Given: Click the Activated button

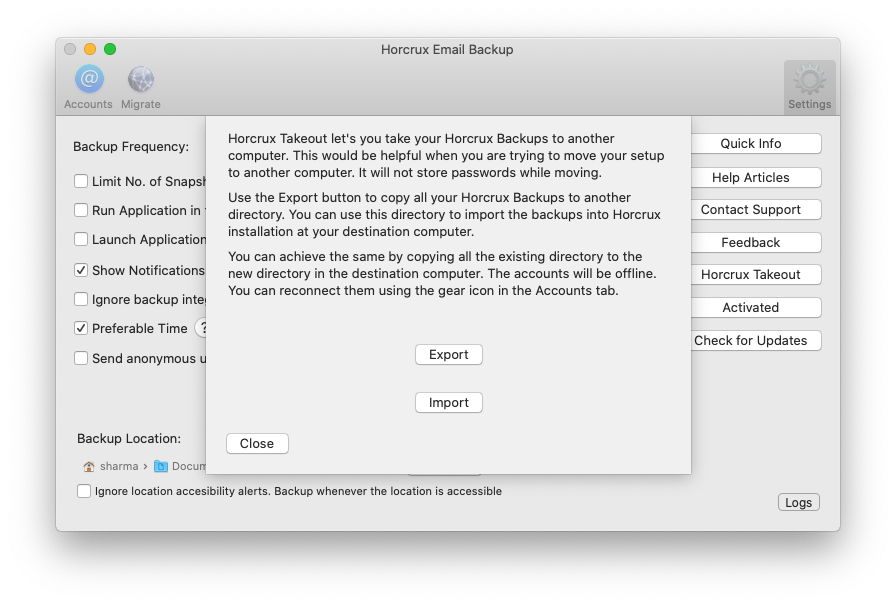Looking at the screenshot, I should (x=755, y=308).
